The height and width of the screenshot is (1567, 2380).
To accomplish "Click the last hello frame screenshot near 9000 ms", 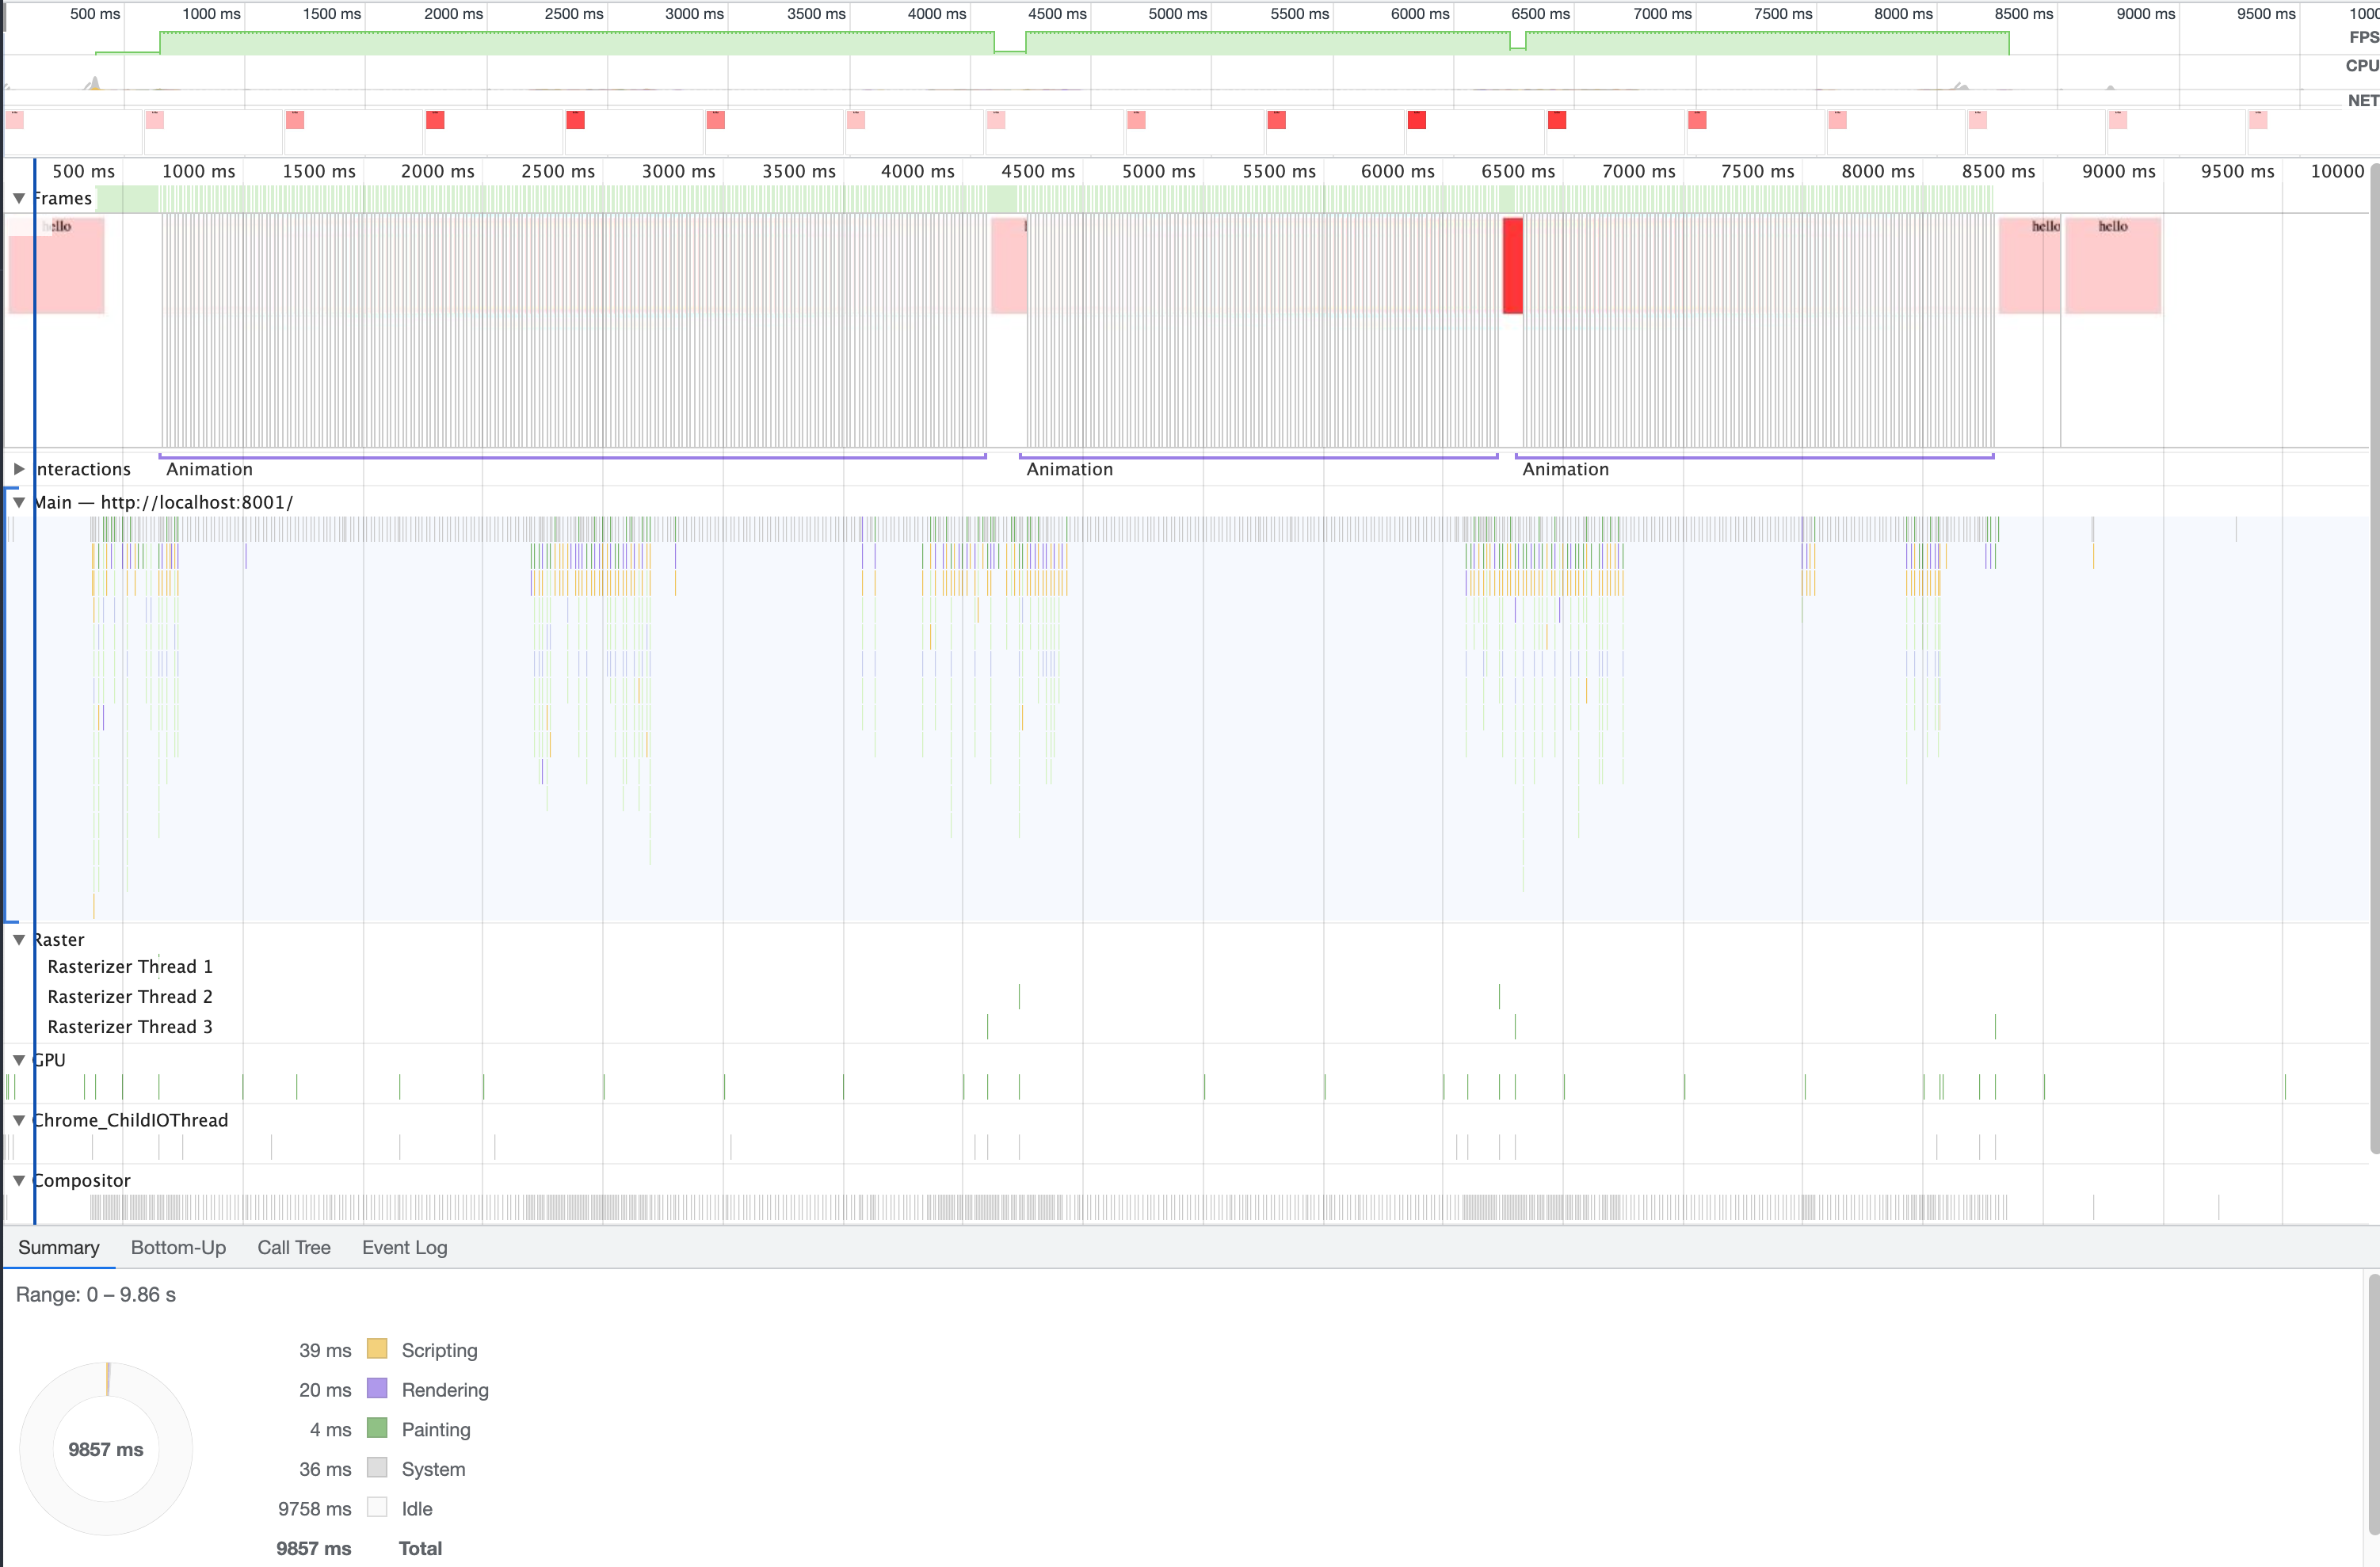I will 2113,266.
